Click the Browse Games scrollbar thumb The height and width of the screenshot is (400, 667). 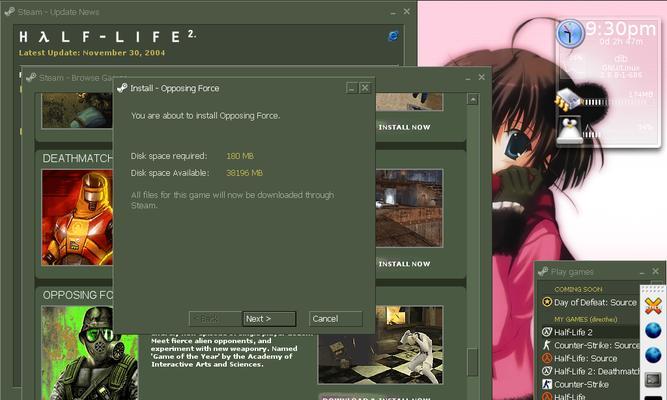[x=473, y=362]
